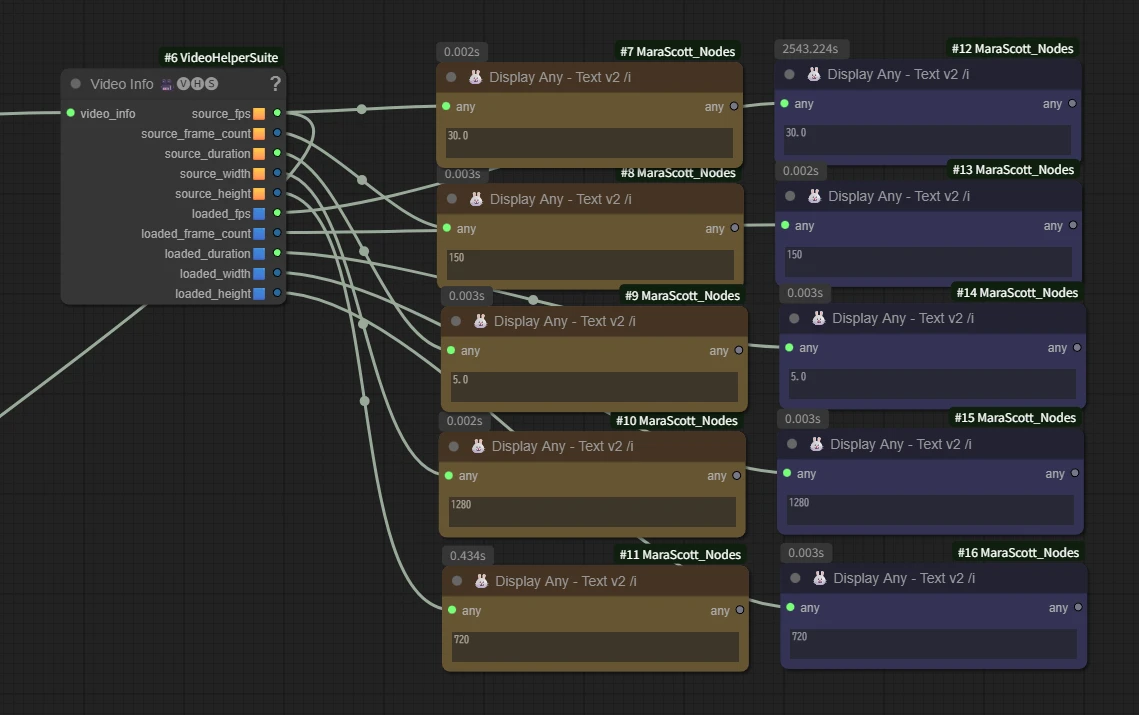Viewport: 1139px width, 715px height.
Task: Toggle the gray collapse dot on Video Info node
Action: click(76, 84)
